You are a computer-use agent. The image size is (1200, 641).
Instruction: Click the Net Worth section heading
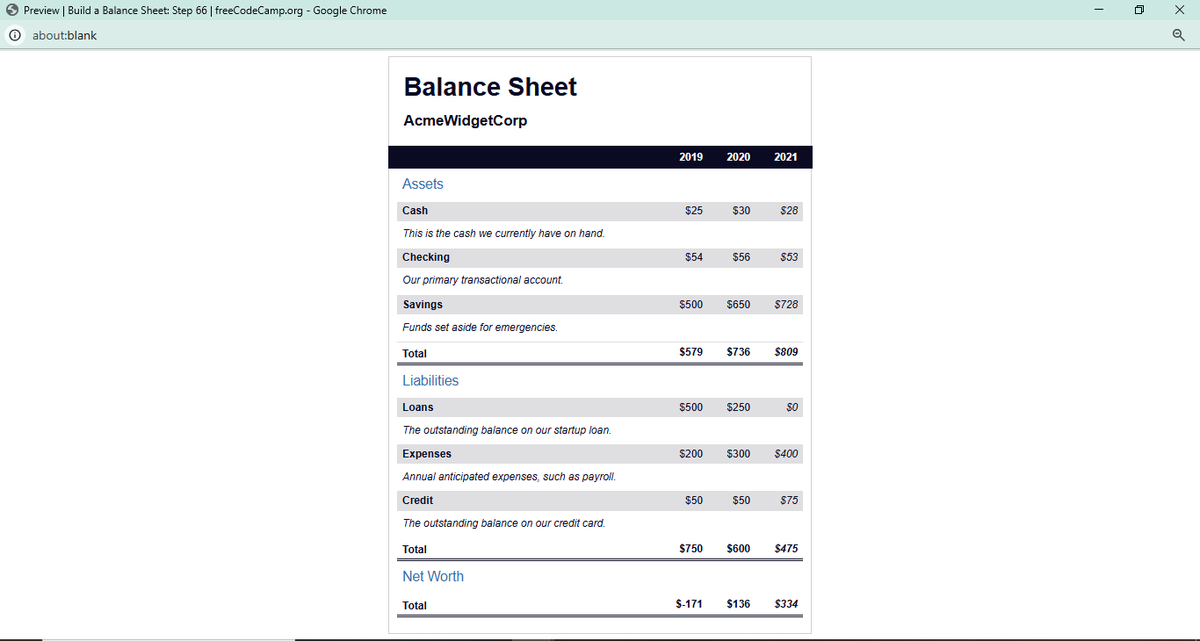[x=433, y=577]
